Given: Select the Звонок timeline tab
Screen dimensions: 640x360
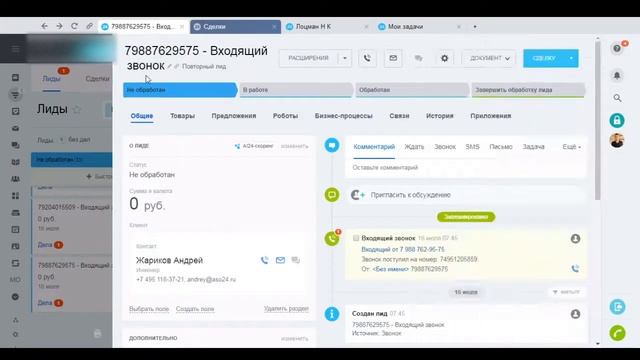Looking at the screenshot, I should tap(445, 147).
